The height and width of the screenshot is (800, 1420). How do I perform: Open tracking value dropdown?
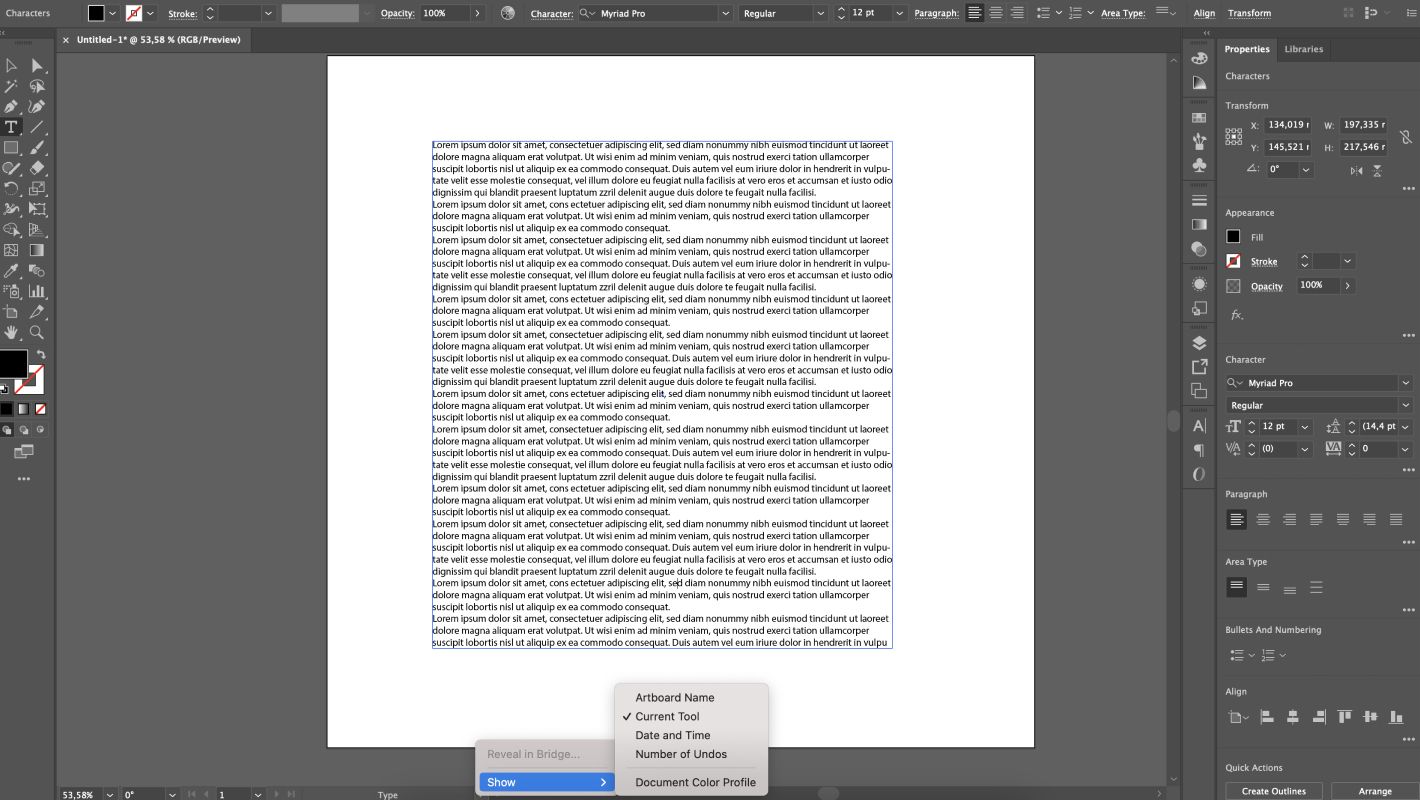(1405, 450)
